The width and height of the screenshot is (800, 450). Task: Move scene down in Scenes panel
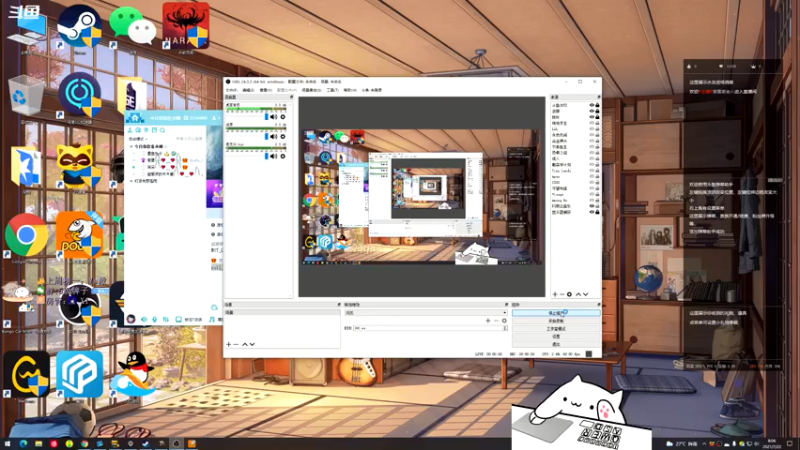252,344
